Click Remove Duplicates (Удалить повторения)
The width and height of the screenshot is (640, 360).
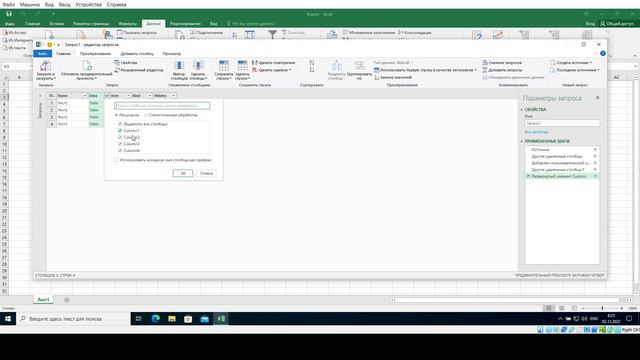coord(273,62)
